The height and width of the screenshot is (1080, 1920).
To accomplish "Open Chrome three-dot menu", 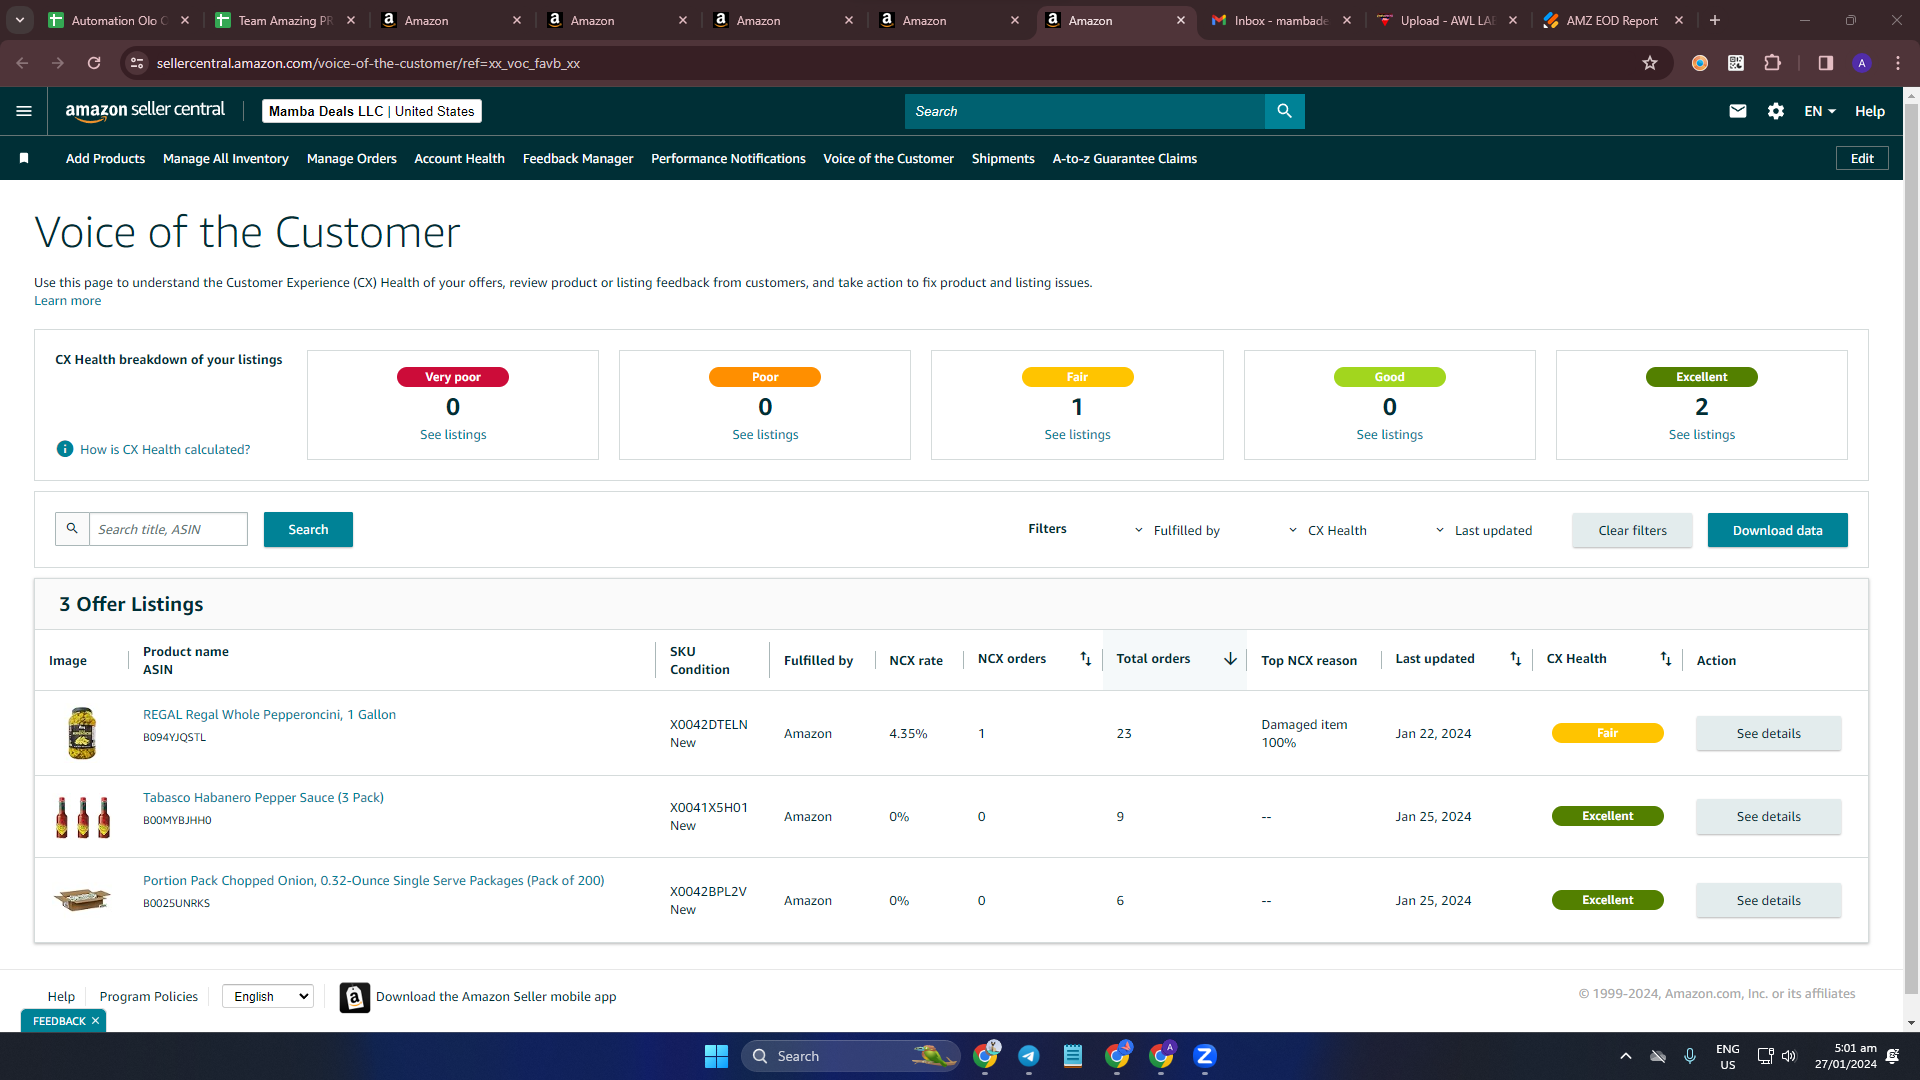I will pos(1898,63).
